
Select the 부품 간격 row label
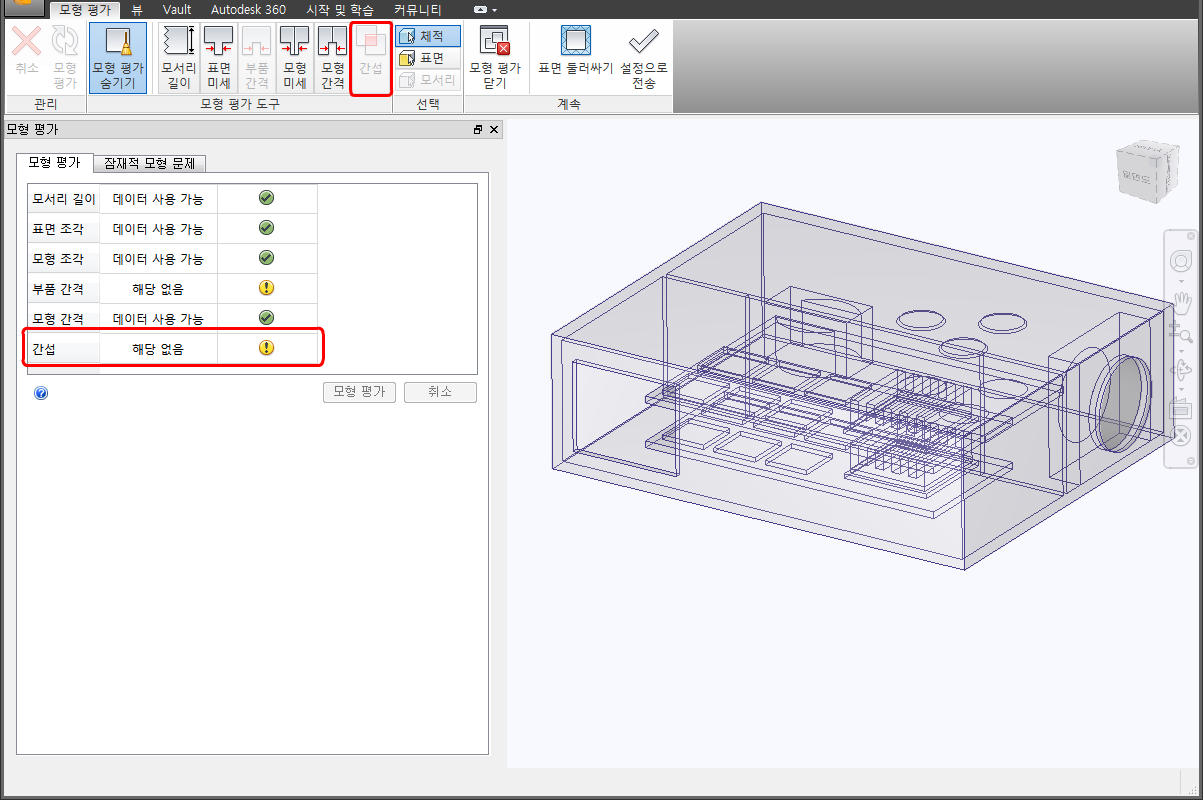coord(63,289)
